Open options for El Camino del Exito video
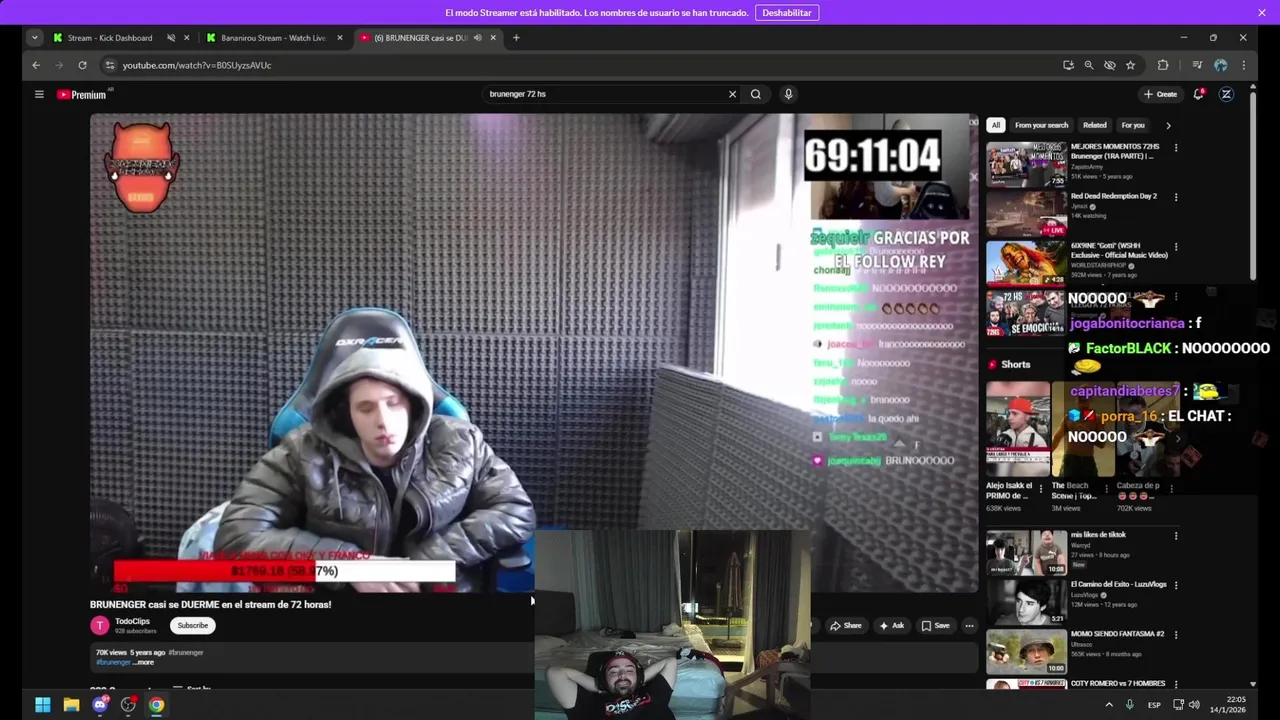The height and width of the screenshot is (720, 1280). pyautogui.click(x=1176, y=585)
